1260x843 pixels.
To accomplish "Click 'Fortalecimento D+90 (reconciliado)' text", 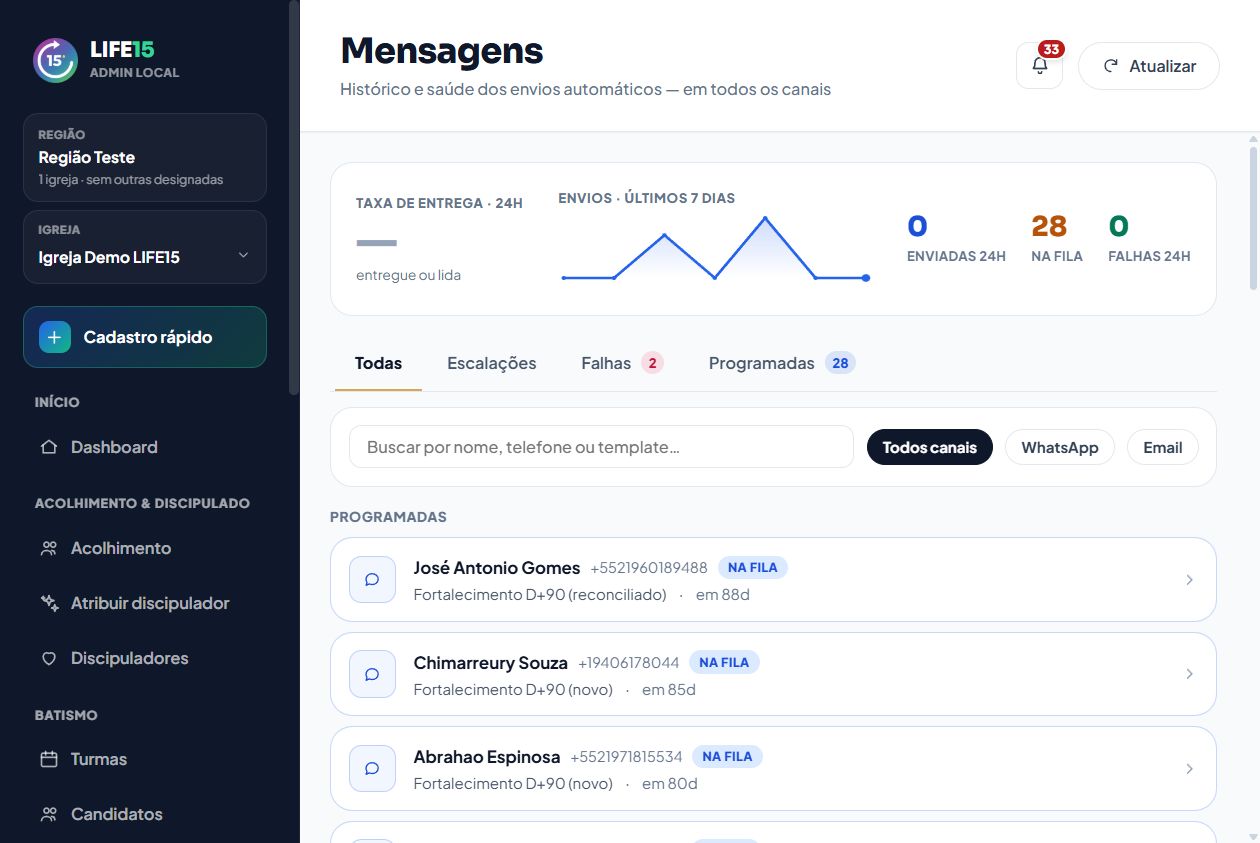I will pyautogui.click(x=540, y=595).
